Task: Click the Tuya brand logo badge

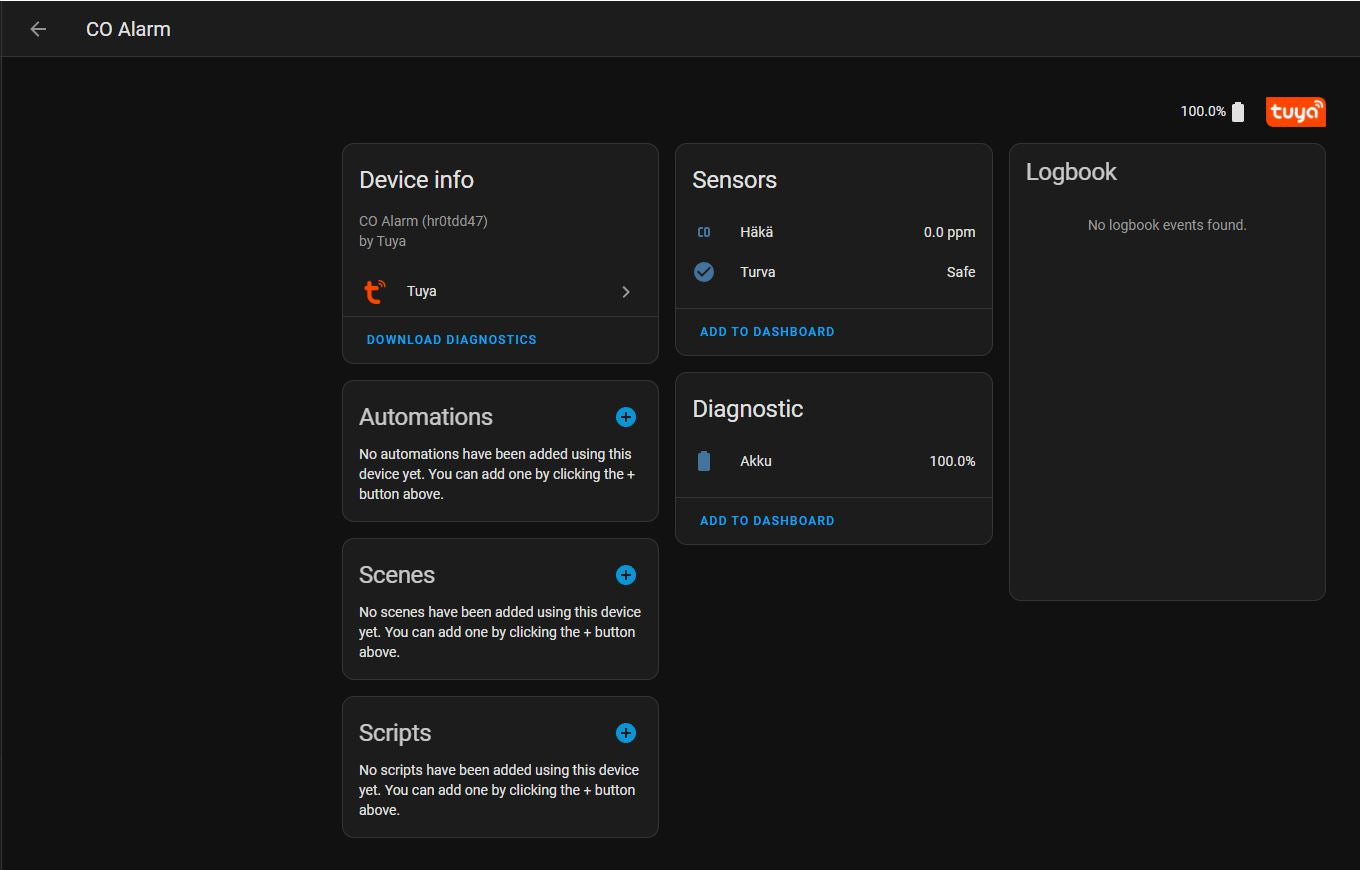Action: tap(1295, 112)
